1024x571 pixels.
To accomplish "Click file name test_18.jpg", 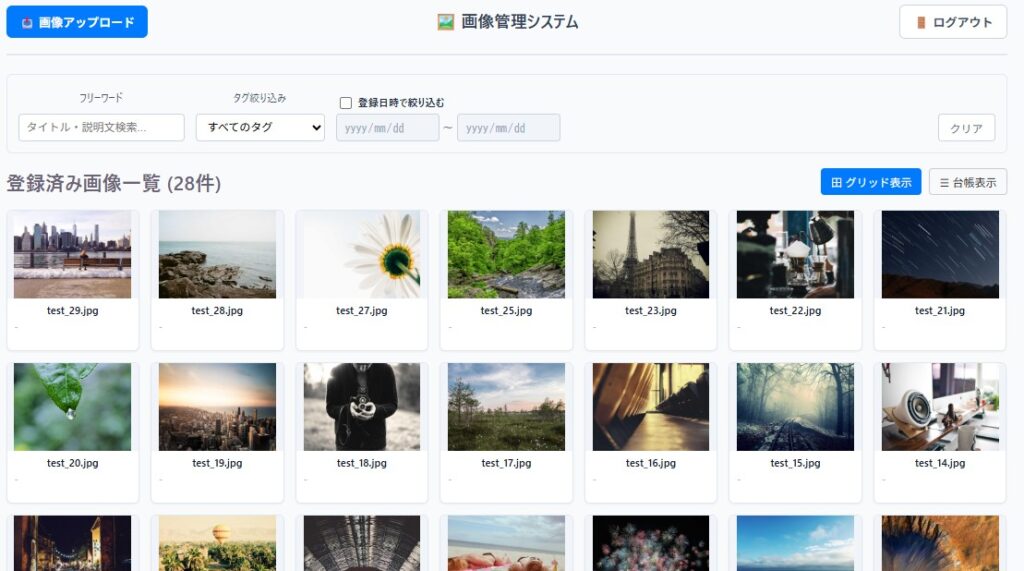I will click(x=362, y=463).
